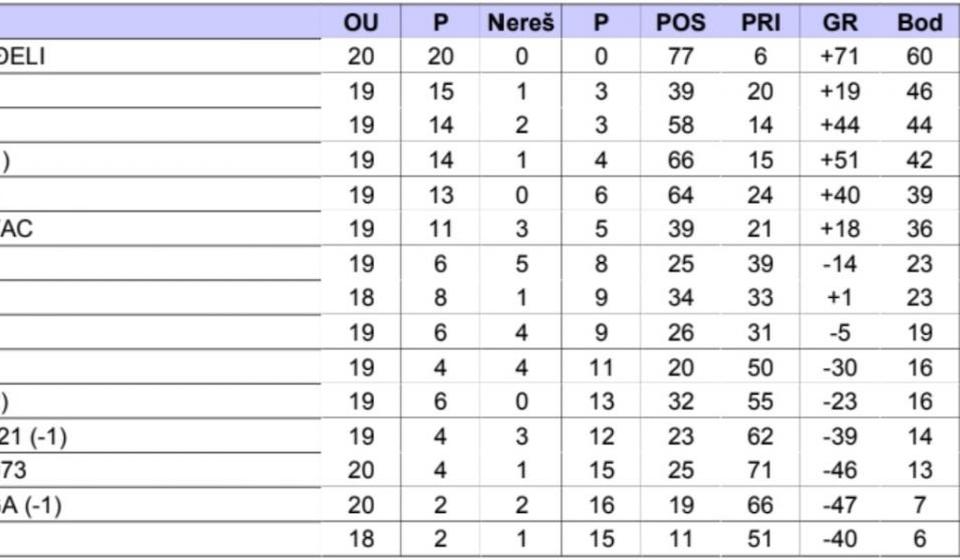This screenshot has width=960, height=560.
Task: Click the OU column header
Action: tap(360, 22)
